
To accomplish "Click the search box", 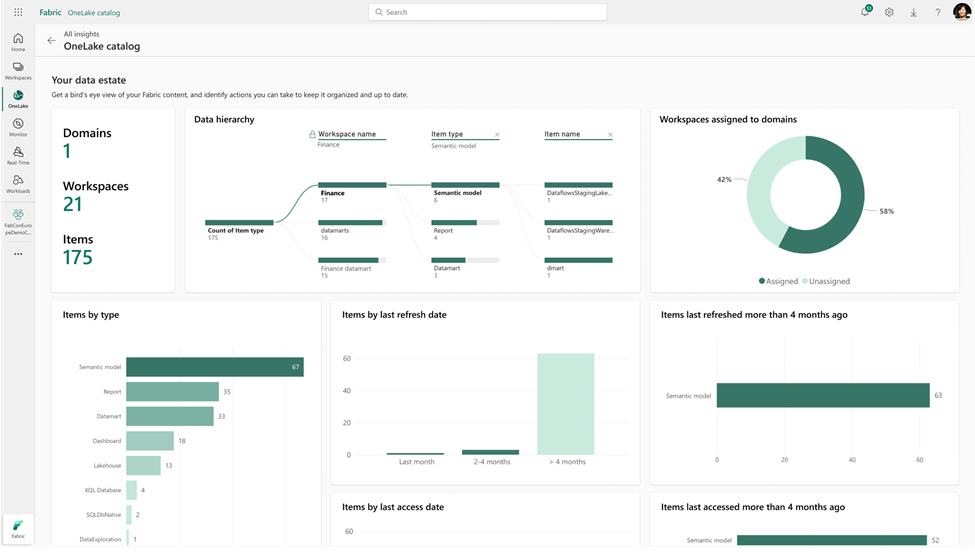I will click(x=488, y=12).
